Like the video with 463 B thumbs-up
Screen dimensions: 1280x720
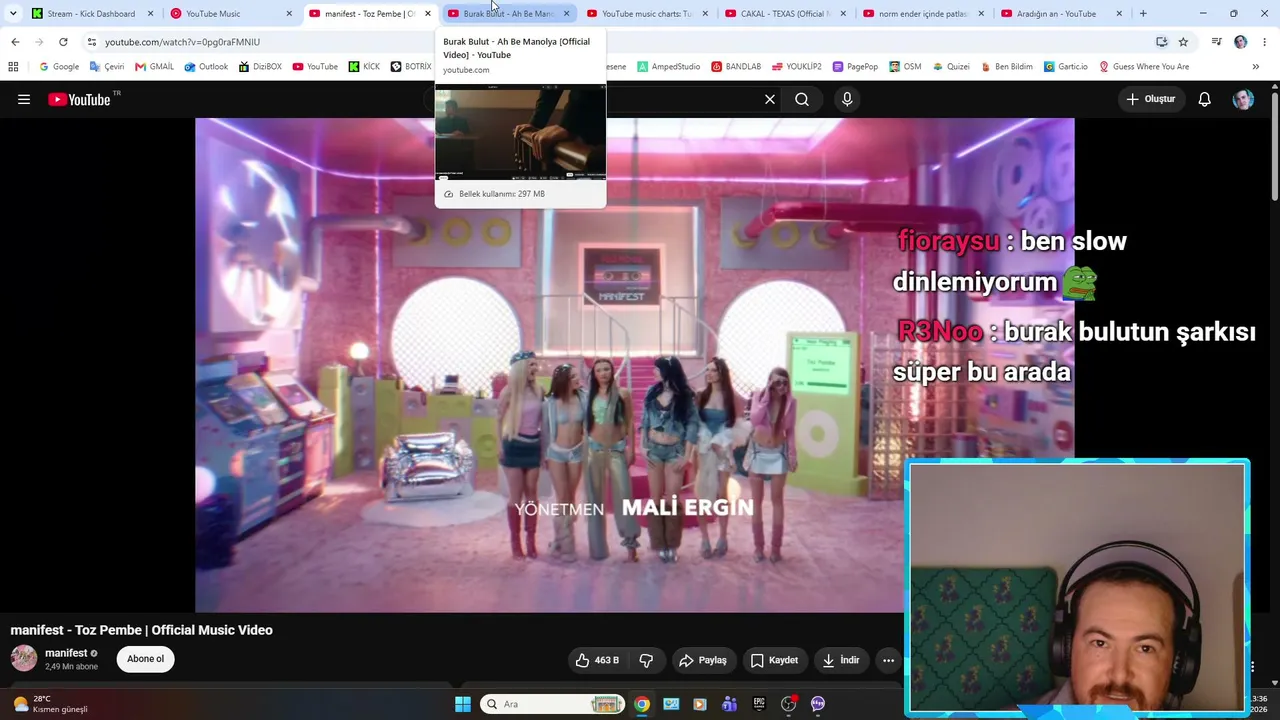(597, 660)
